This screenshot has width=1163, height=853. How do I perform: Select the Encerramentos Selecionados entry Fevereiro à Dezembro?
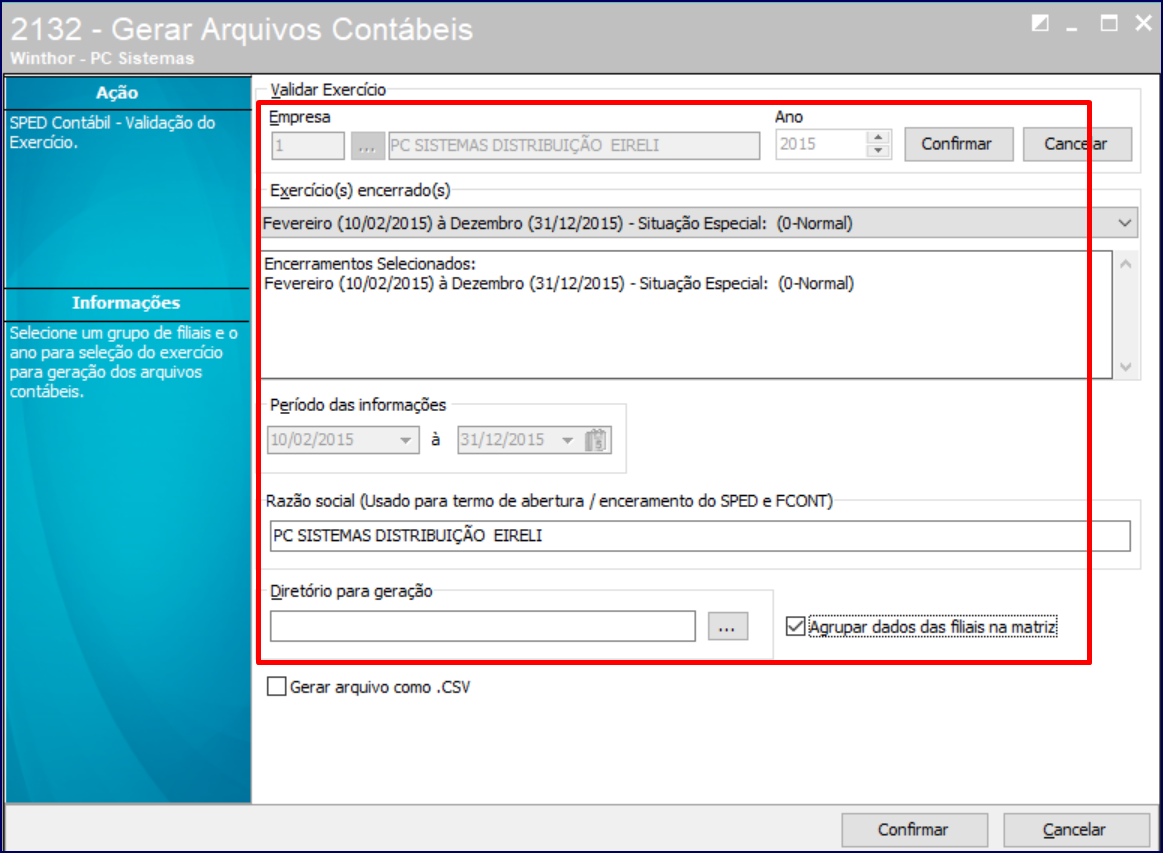point(559,284)
